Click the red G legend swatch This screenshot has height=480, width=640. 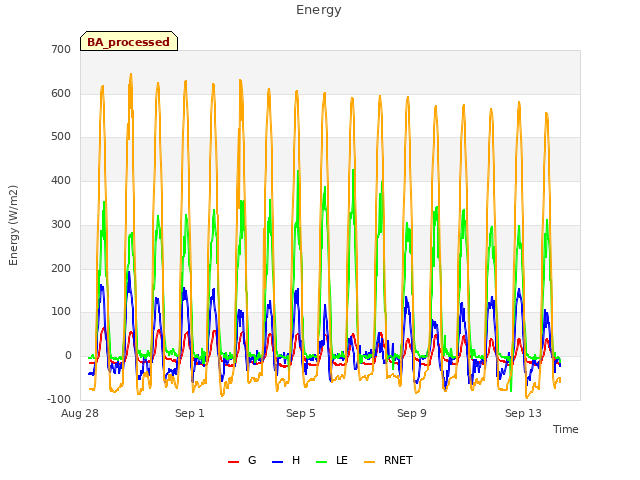coord(233,462)
